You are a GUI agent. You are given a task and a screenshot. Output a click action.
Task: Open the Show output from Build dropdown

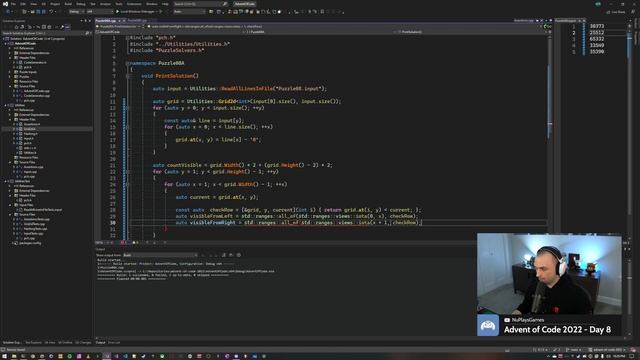[x=160, y=255]
